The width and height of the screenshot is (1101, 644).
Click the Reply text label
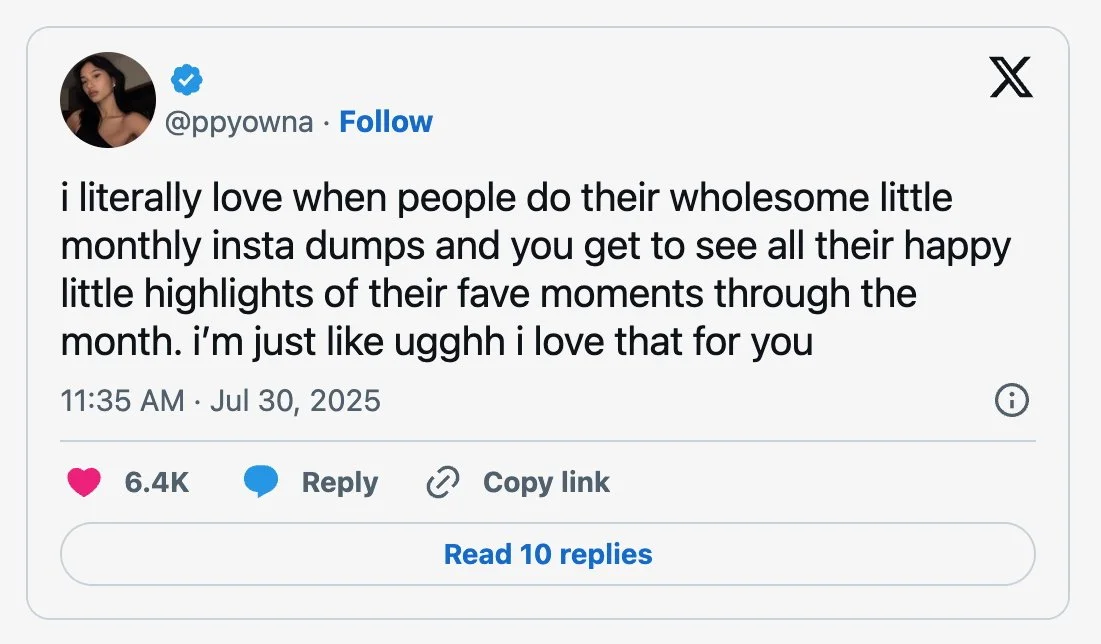[339, 482]
